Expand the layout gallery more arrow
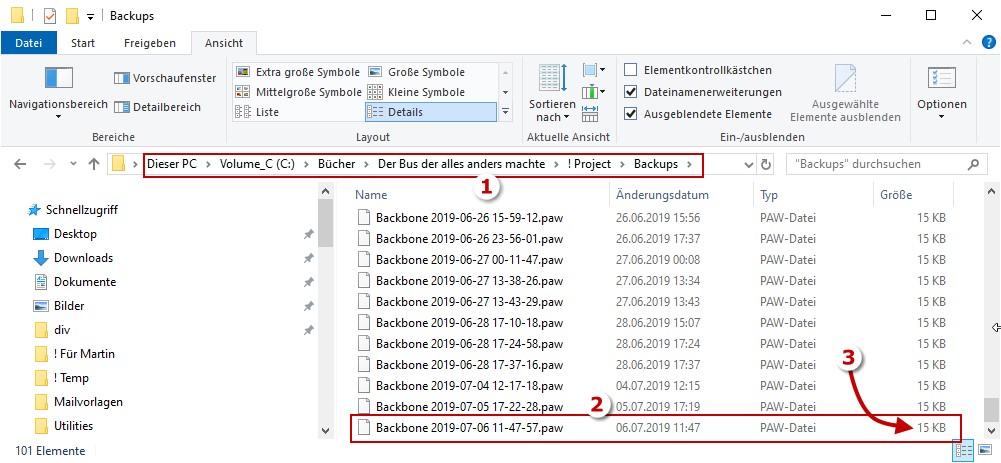The image size is (1001, 463). 506,112
